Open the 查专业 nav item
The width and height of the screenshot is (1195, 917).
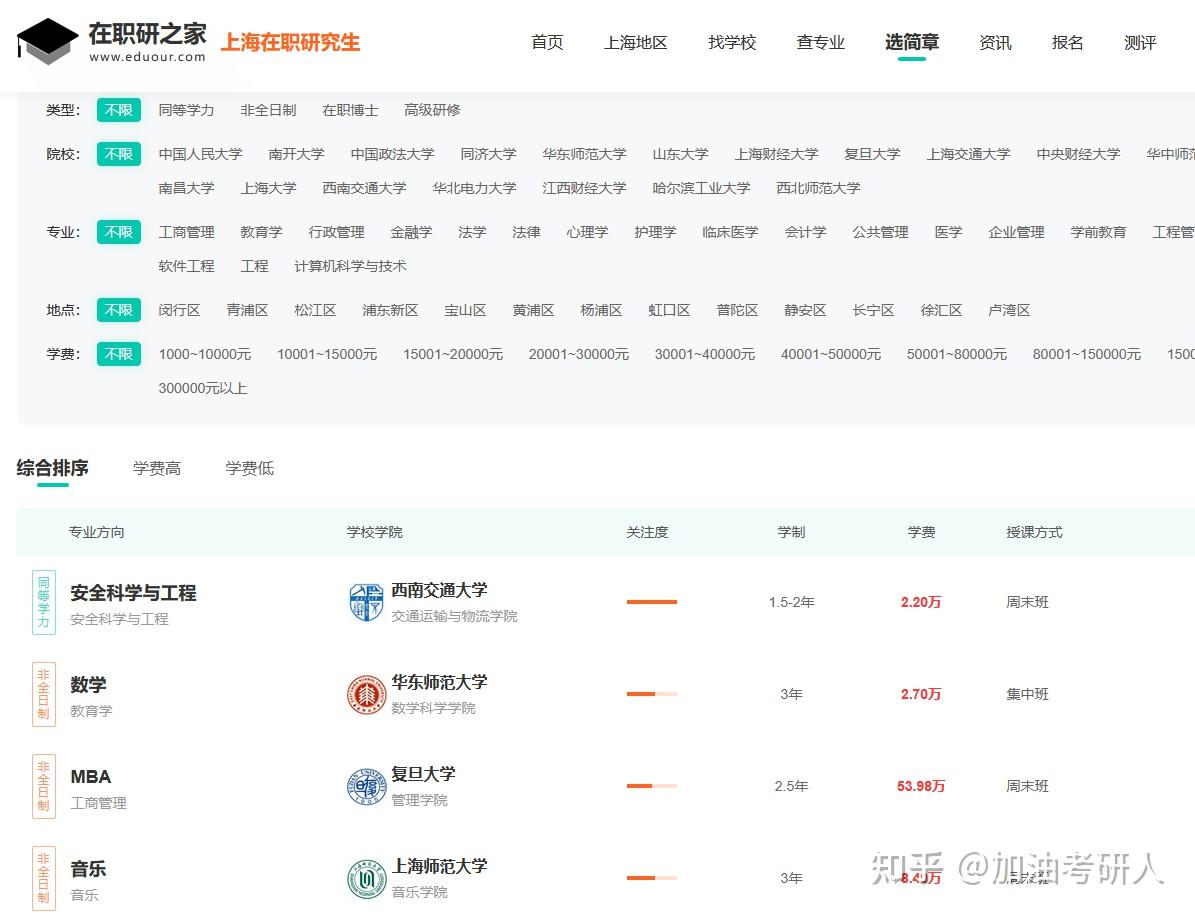821,43
